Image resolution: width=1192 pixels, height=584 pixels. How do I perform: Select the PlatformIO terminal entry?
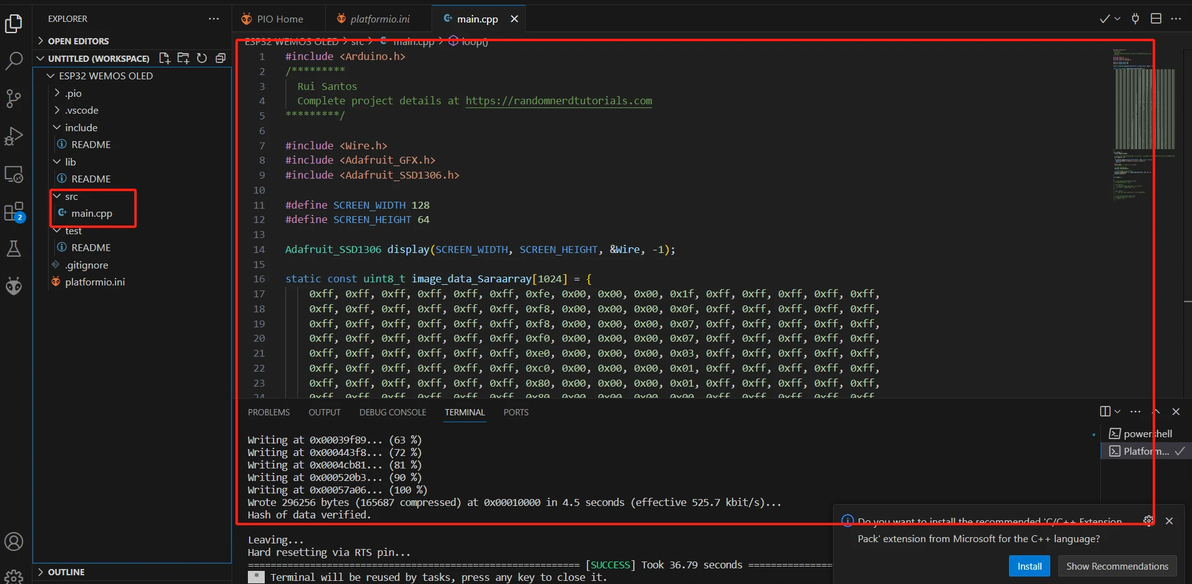1146,451
